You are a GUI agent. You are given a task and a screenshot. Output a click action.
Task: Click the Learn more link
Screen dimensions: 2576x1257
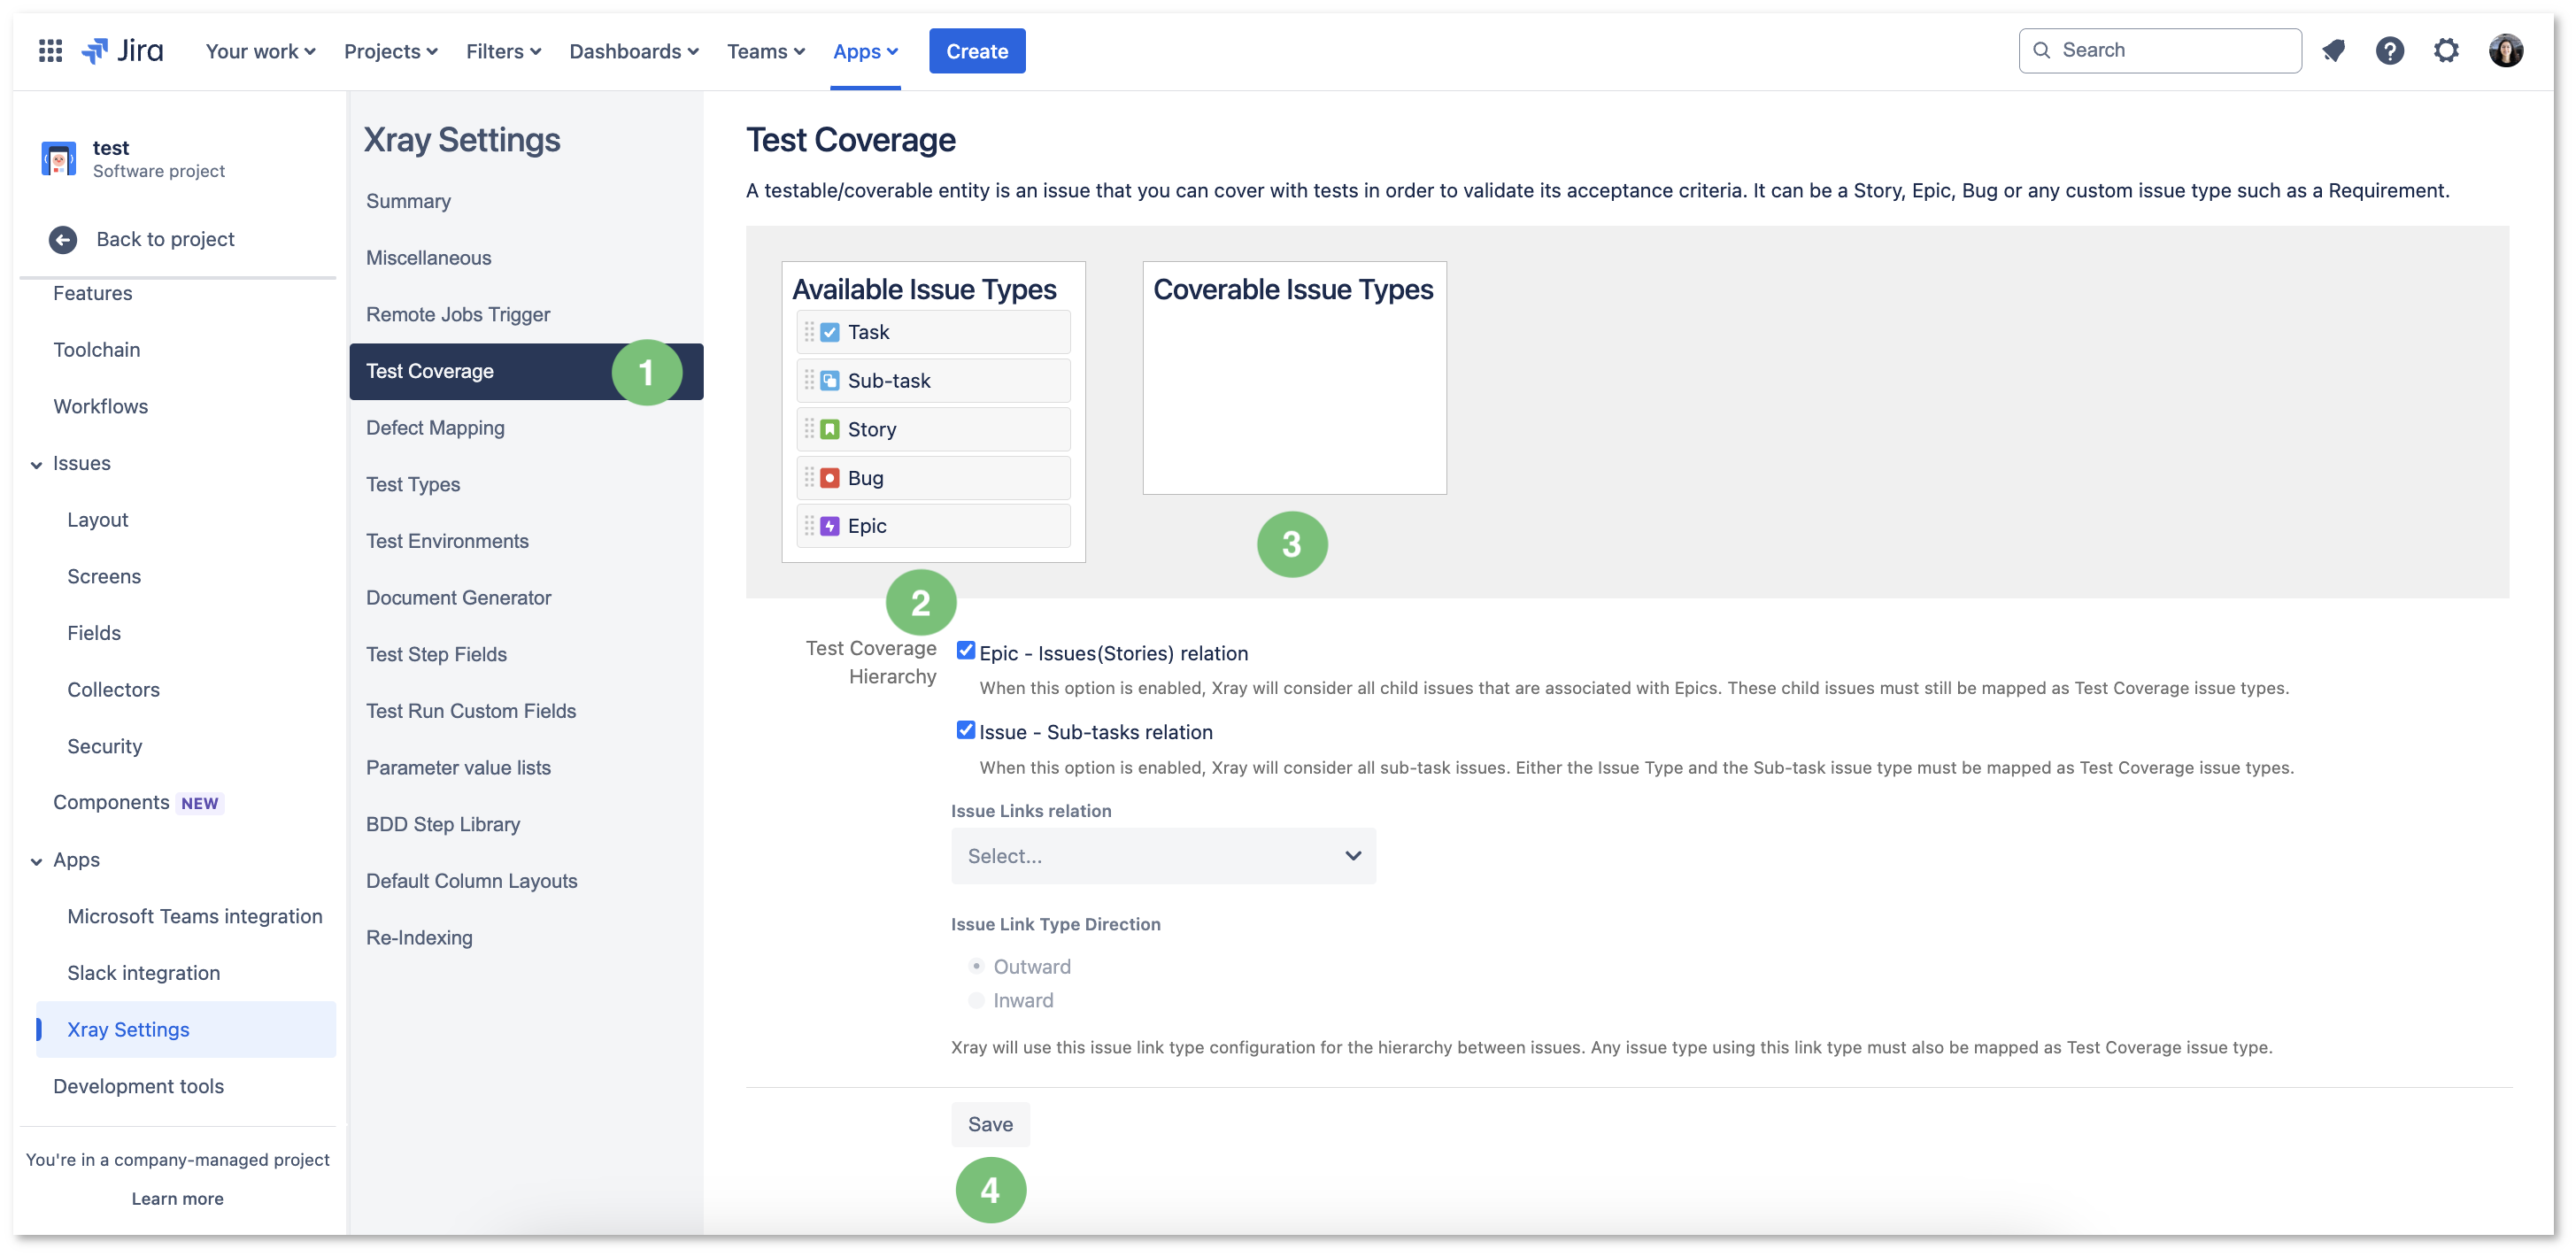[x=177, y=1198]
